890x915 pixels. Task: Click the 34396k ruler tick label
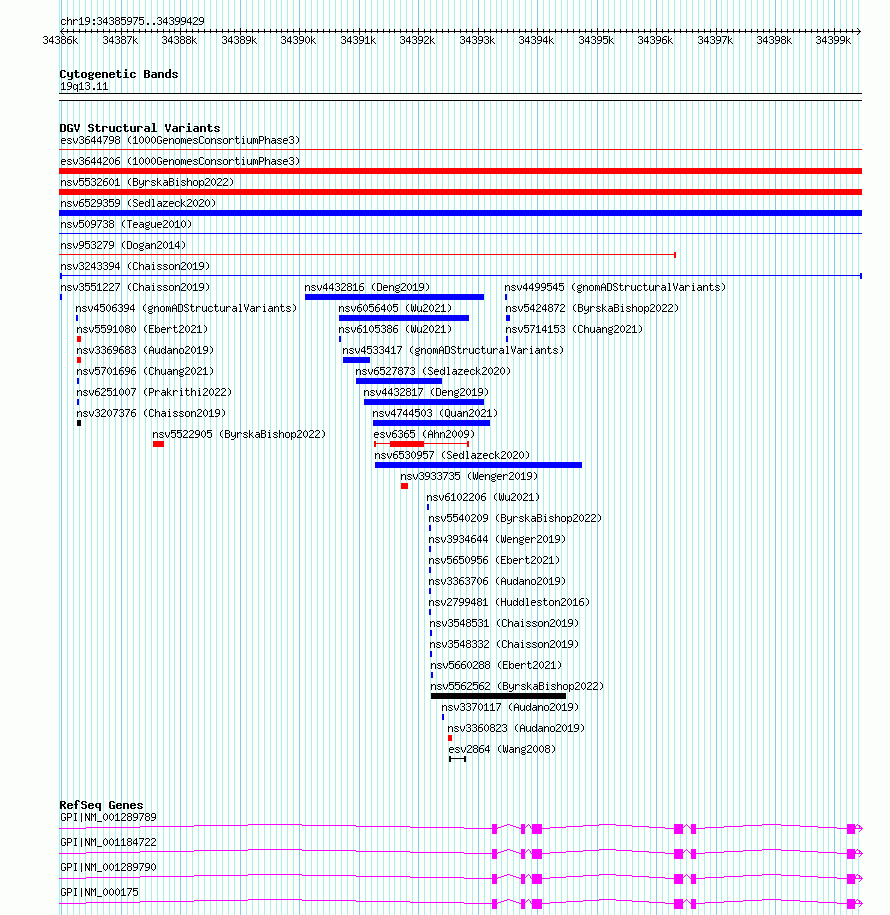point(655,40)
